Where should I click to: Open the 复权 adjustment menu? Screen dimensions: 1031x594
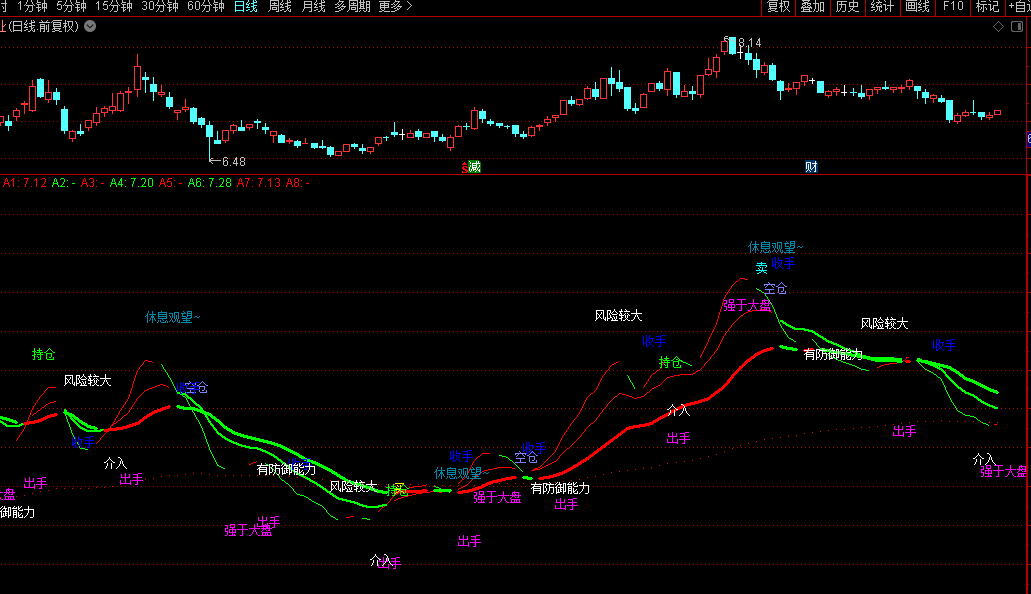click(778, 7)
